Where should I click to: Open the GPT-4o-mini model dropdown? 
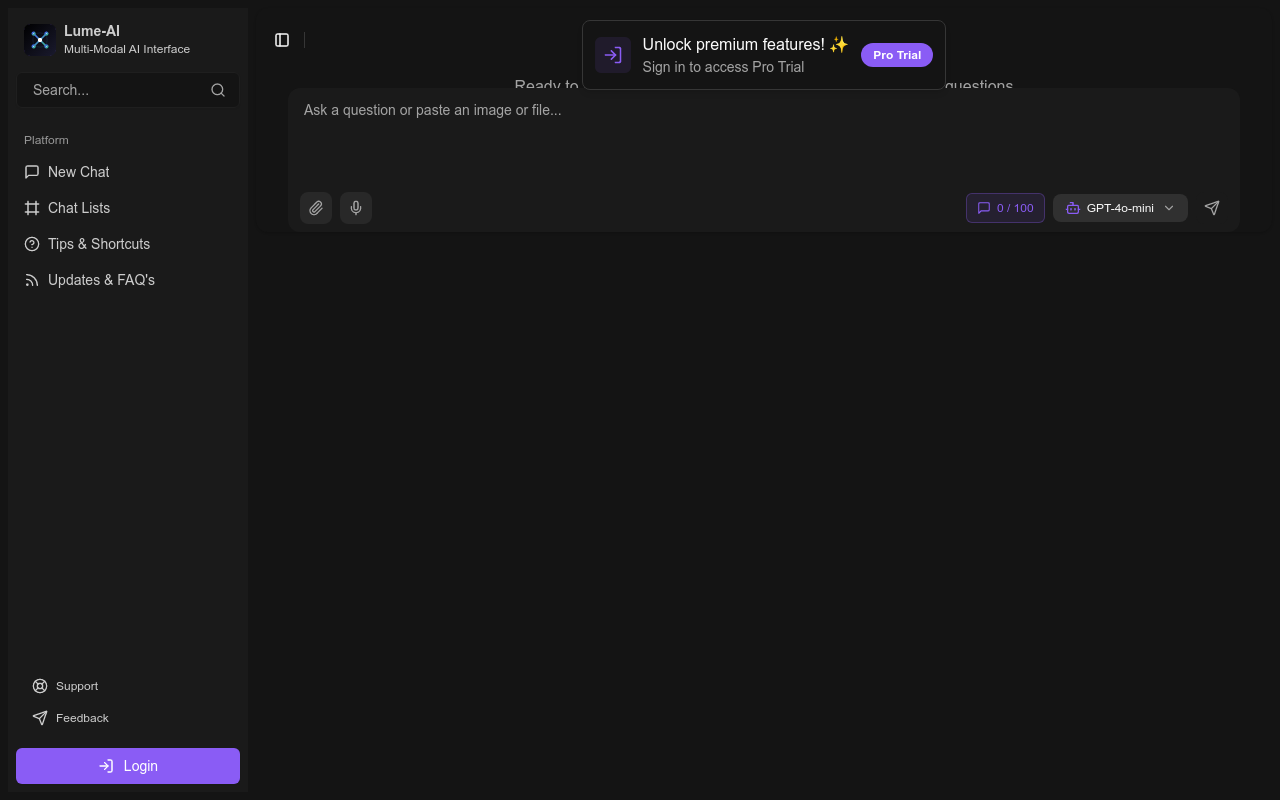tap(1120, 208)
